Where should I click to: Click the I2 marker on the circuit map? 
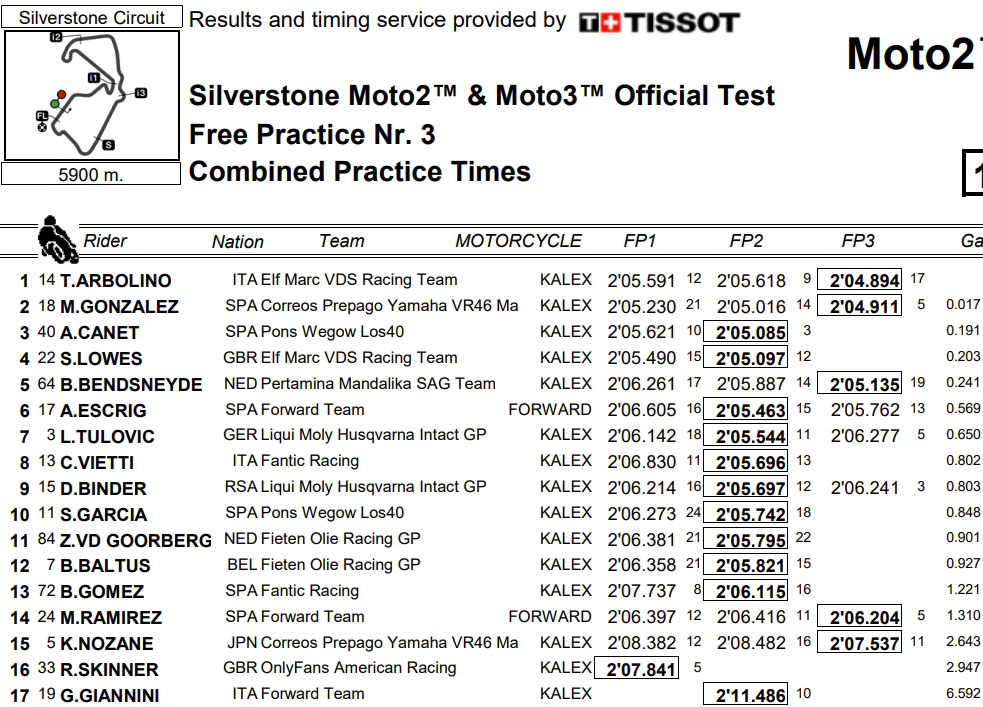point(56,37)
